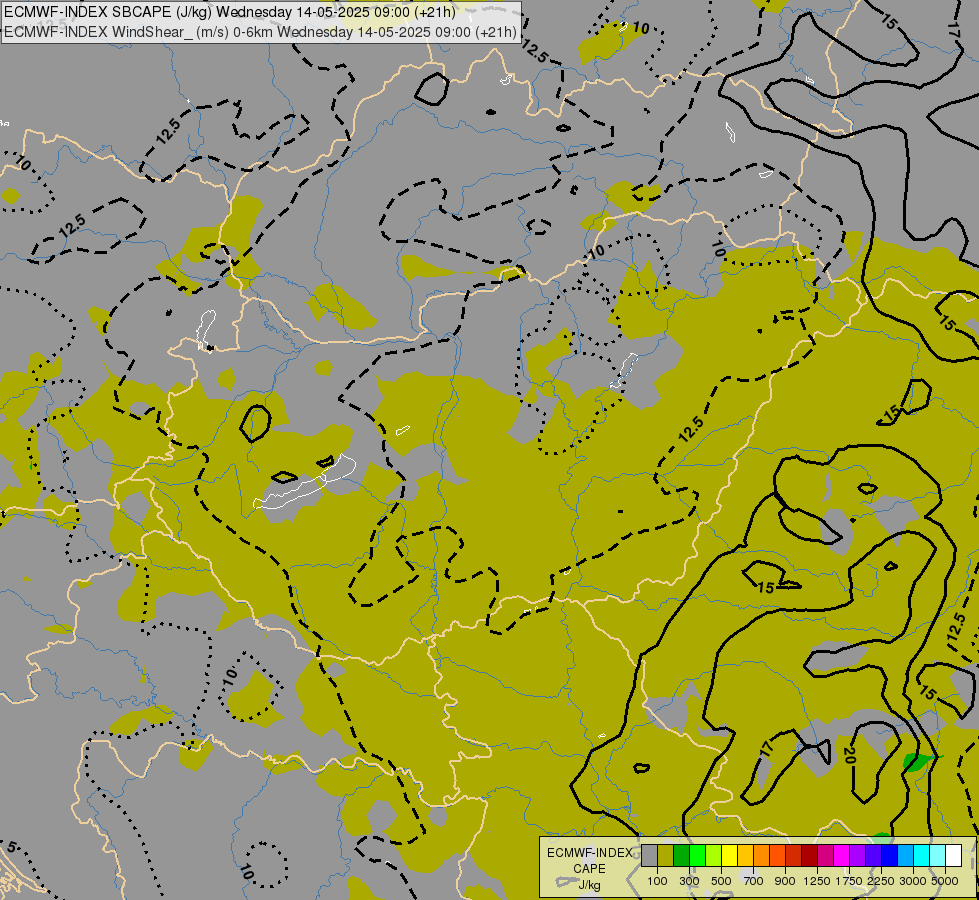979x900 pixels.
Task: Click the legend label 100
Action: [x=657, y=881]
